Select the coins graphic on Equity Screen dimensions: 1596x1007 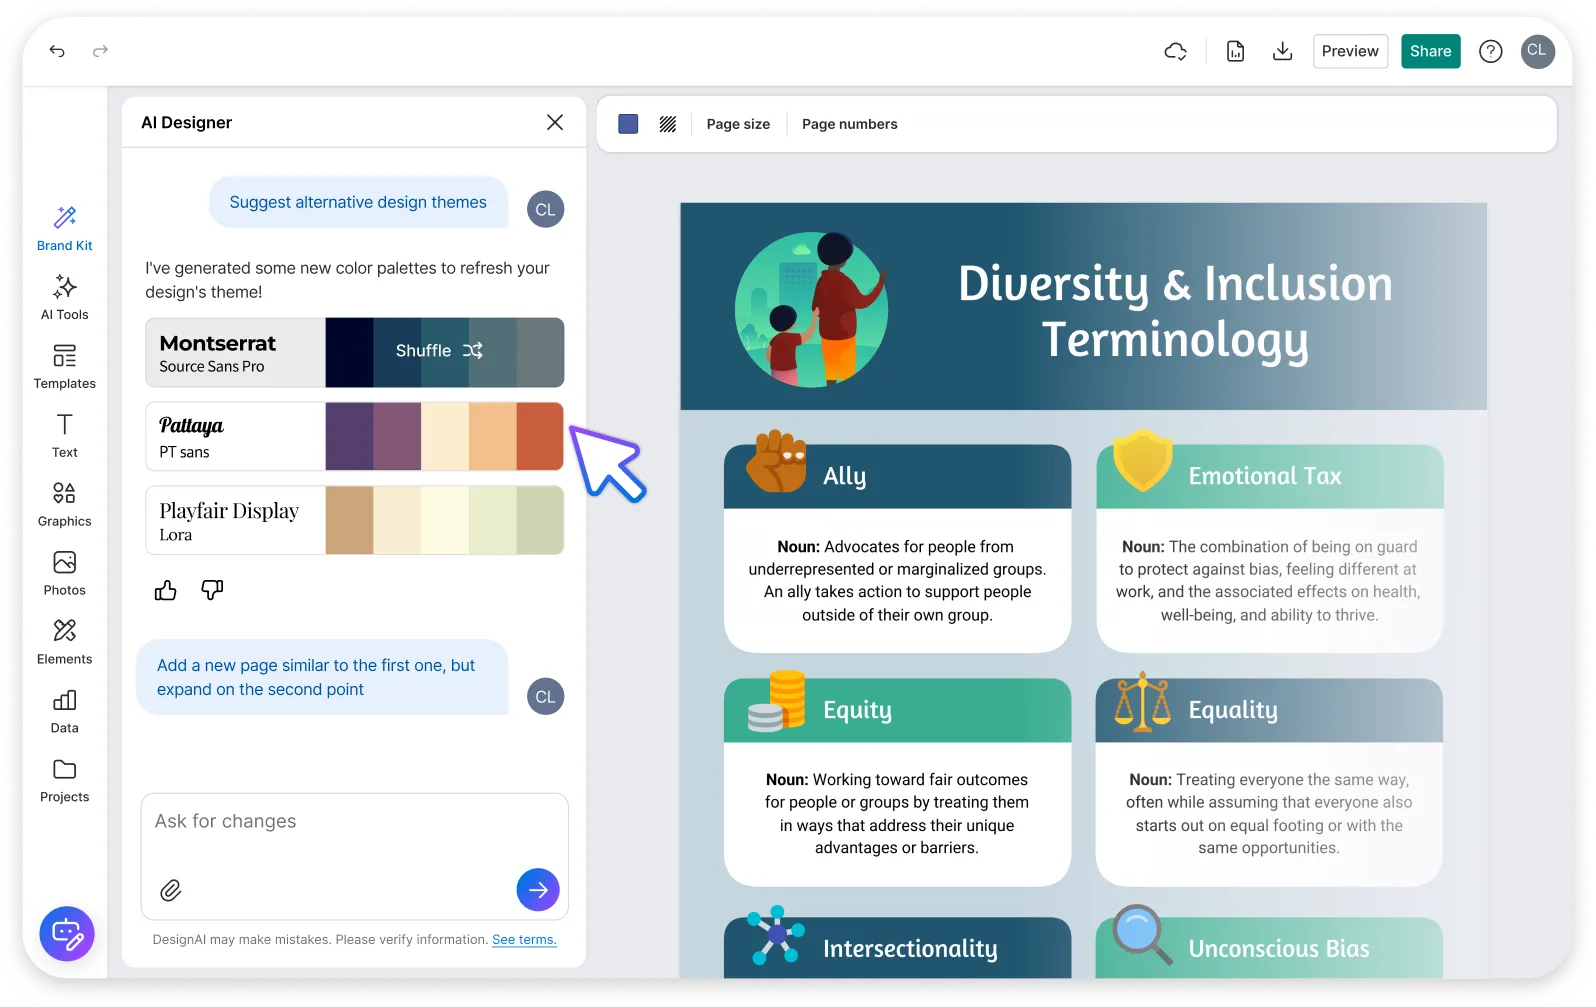[777, 701]
